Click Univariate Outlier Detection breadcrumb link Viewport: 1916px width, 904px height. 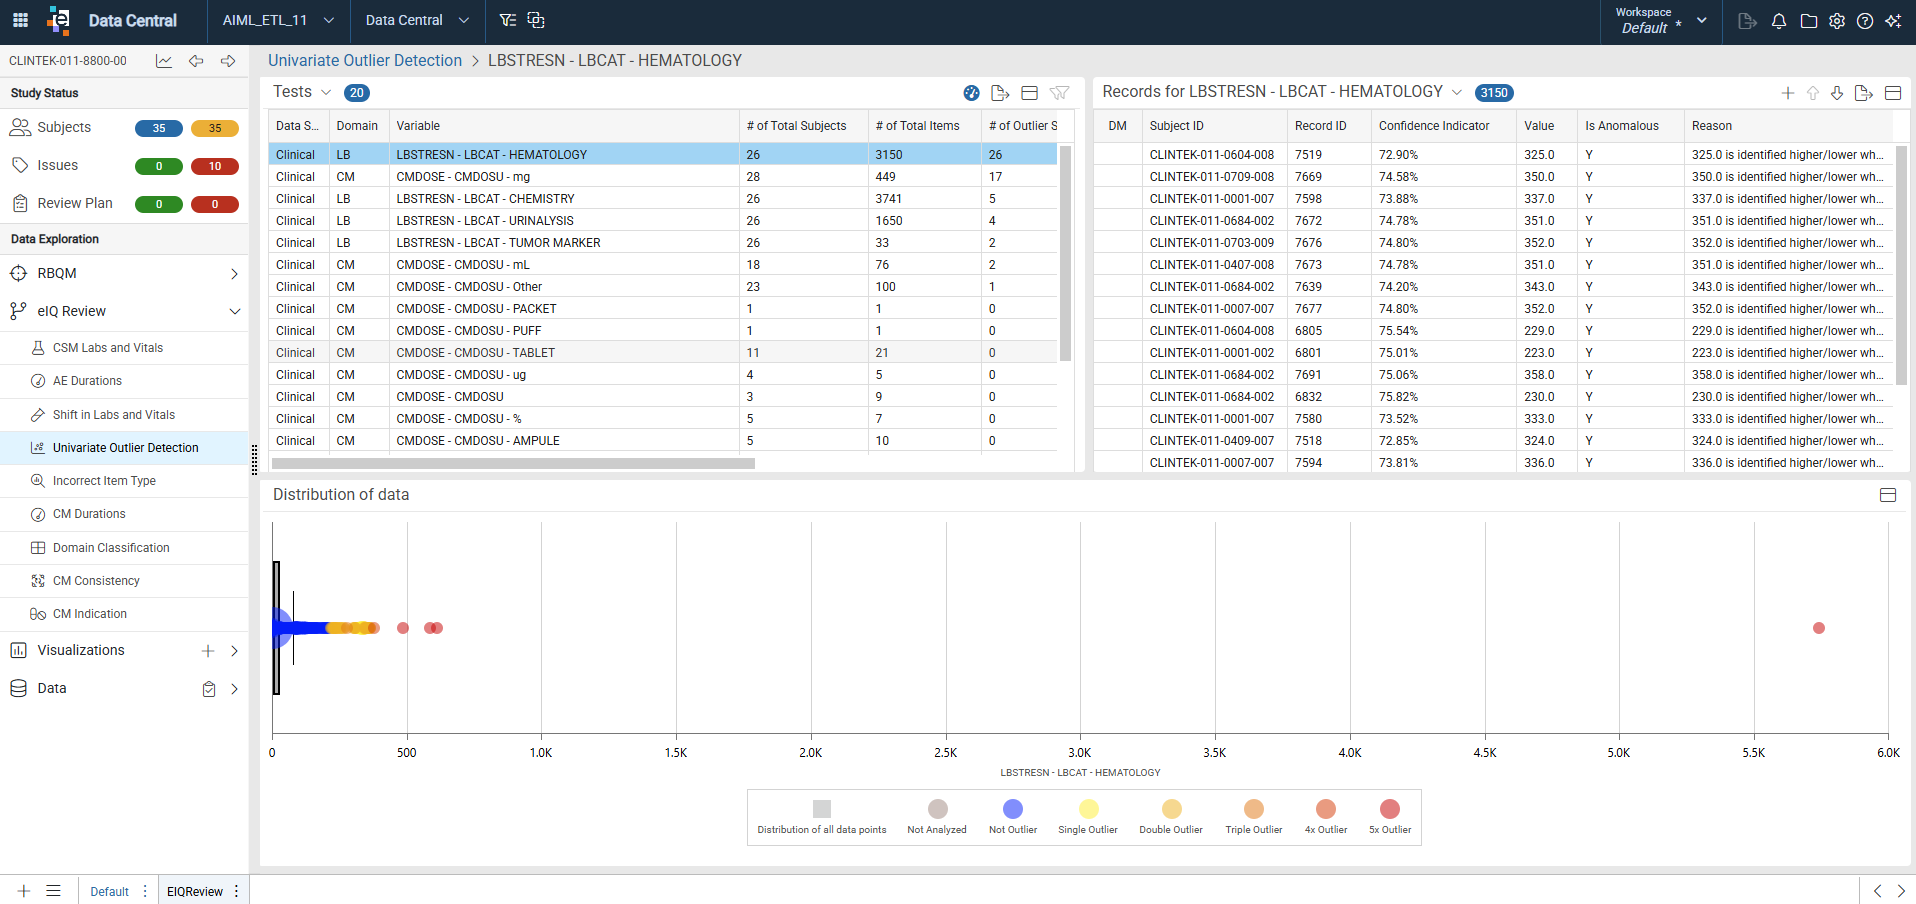365,60
